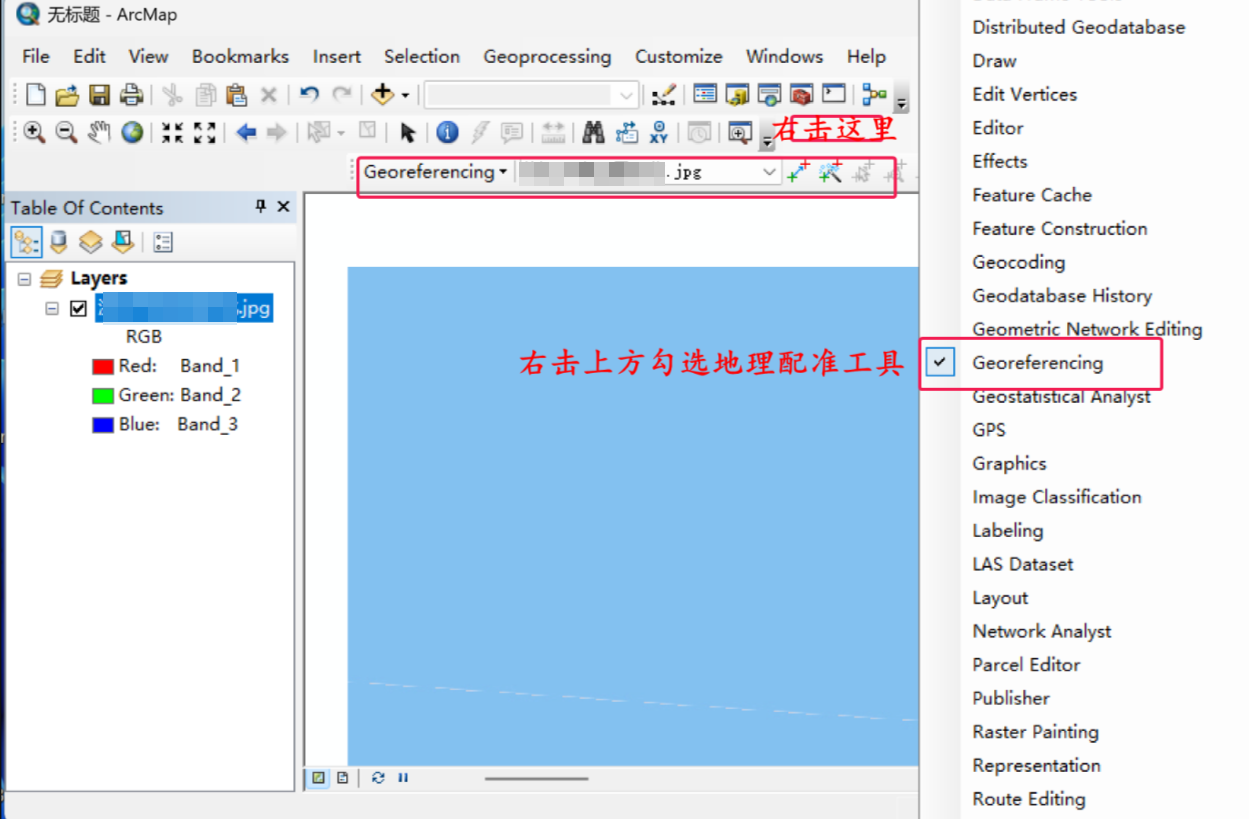Image resolution: width=1249 pixels, height=819 pixels.
Task: Open the map scale combo box
Action: pyautogui.click(x=531, y=95)
